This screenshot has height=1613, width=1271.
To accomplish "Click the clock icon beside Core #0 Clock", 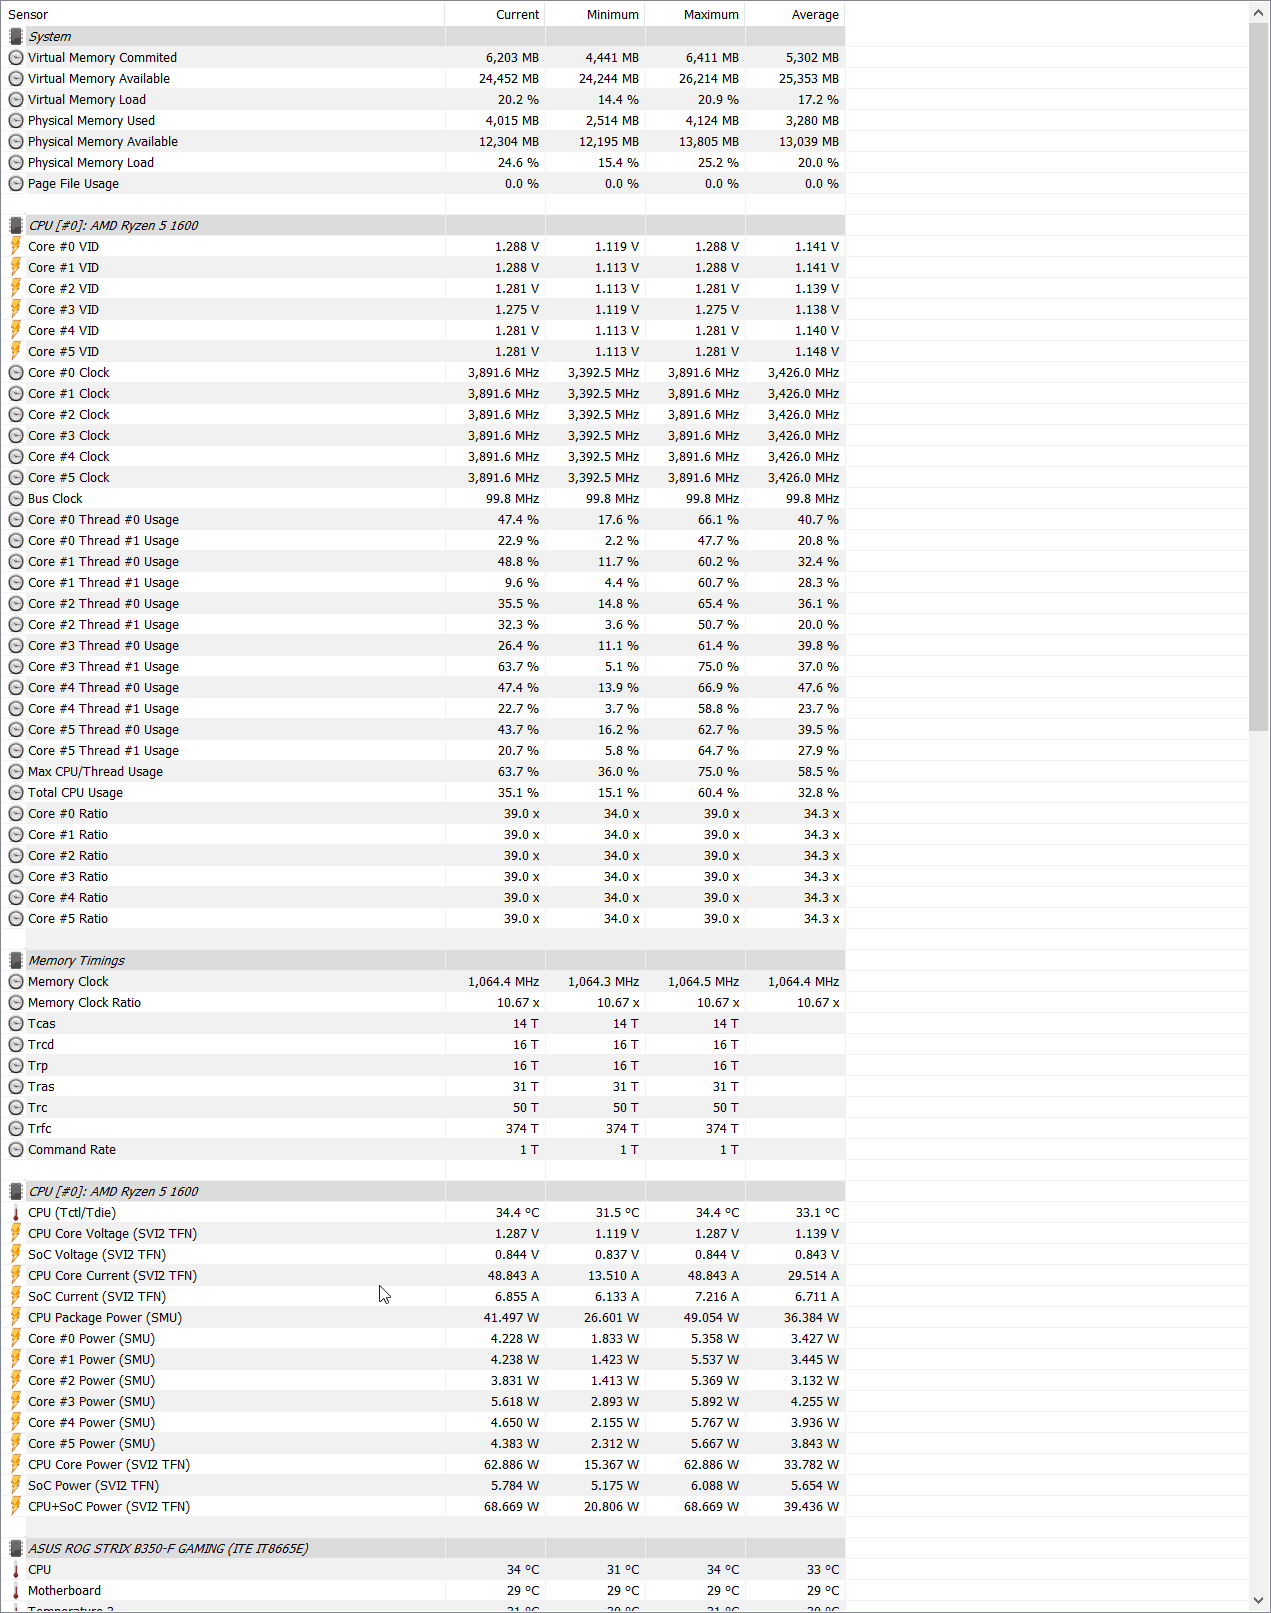I will [x=16, y=373].
